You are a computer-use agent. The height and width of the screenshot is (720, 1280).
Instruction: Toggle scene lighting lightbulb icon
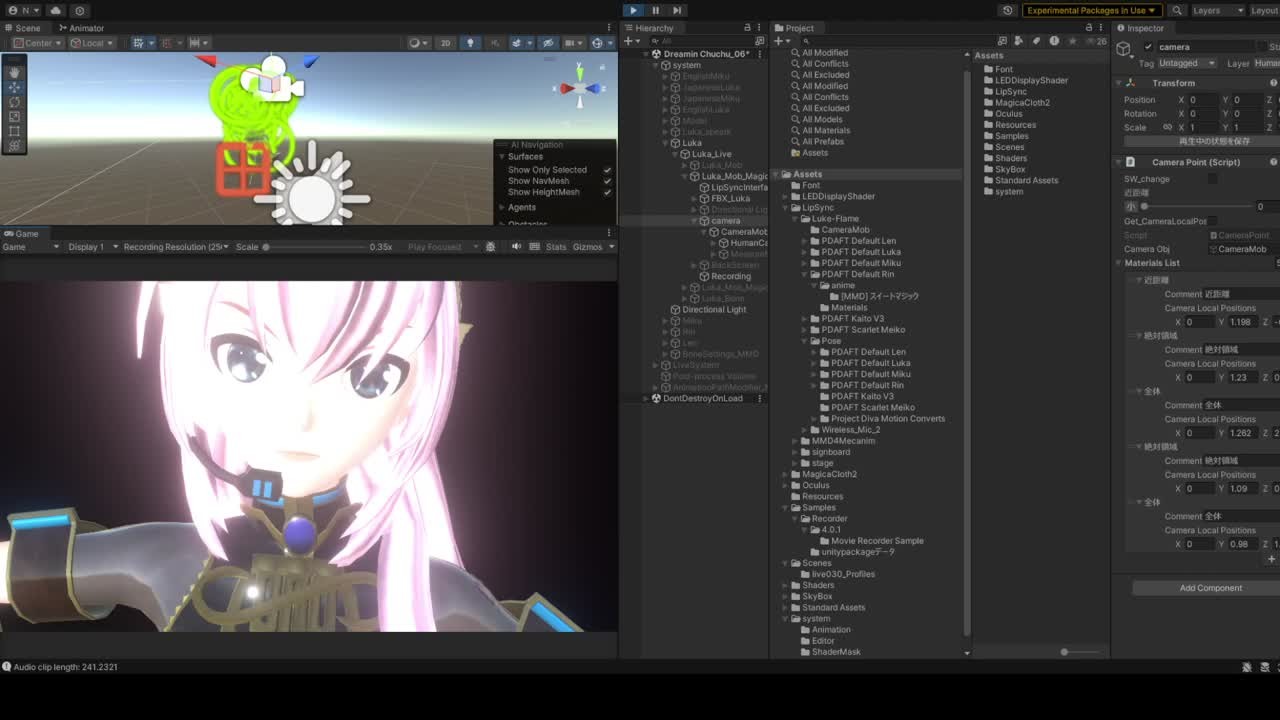point(470,43)
